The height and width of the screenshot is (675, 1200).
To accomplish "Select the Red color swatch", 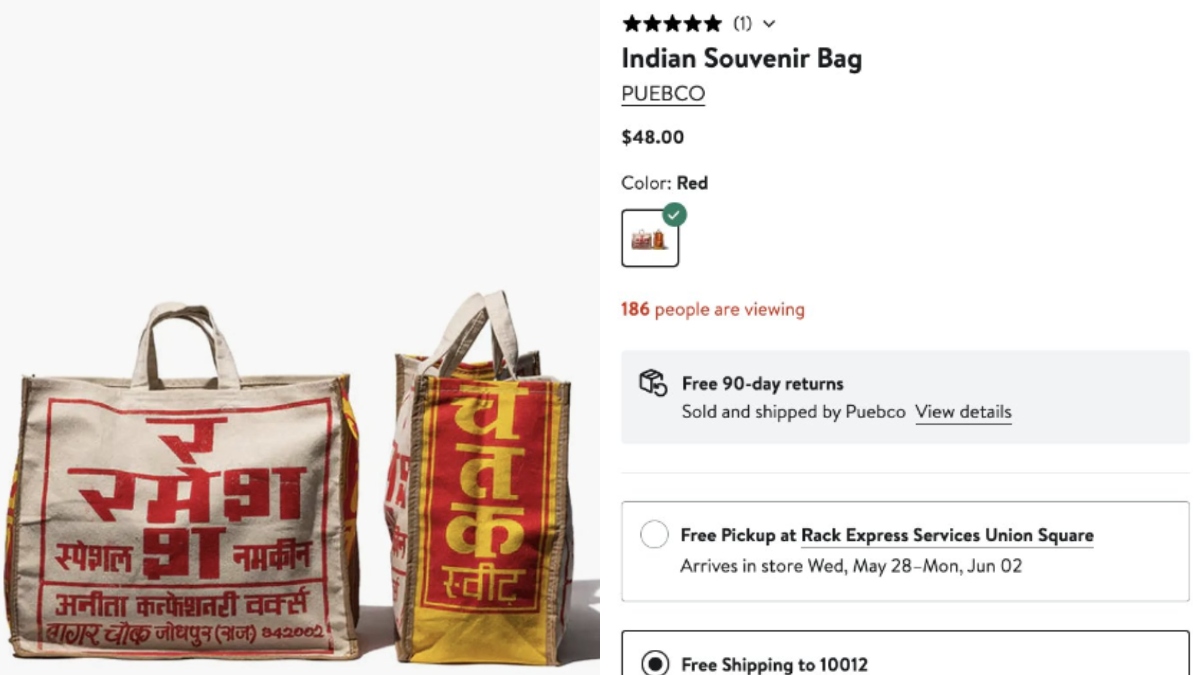I will (650, 238).
